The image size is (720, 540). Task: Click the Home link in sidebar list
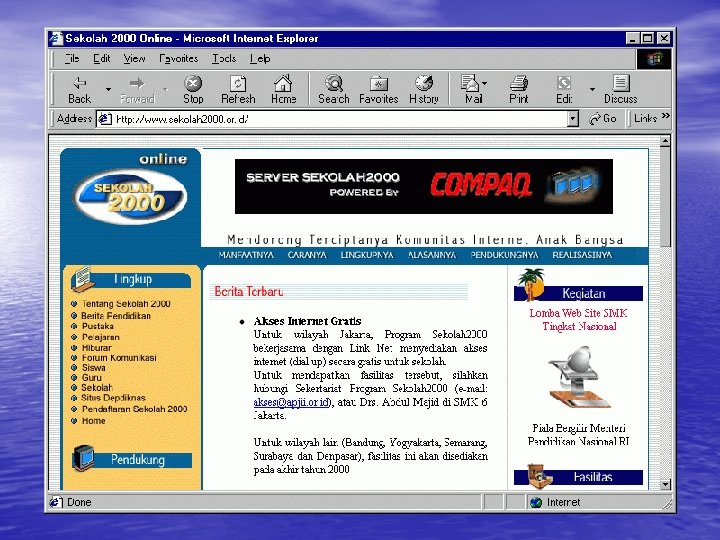pos(93,421)
